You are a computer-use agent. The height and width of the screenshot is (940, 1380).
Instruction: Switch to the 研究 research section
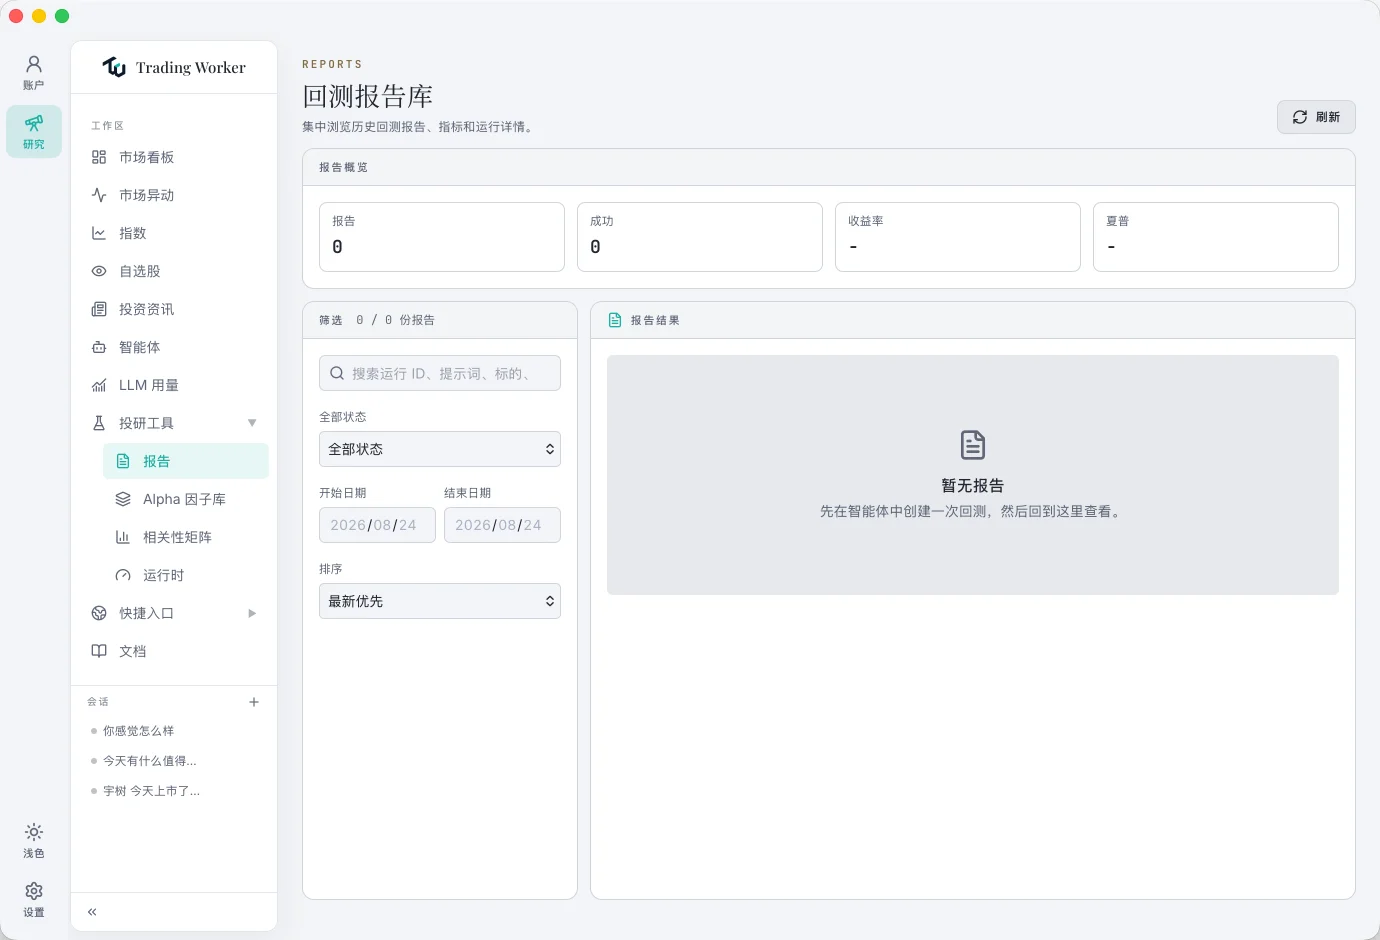pyautogui.click(x=34, y=131)
